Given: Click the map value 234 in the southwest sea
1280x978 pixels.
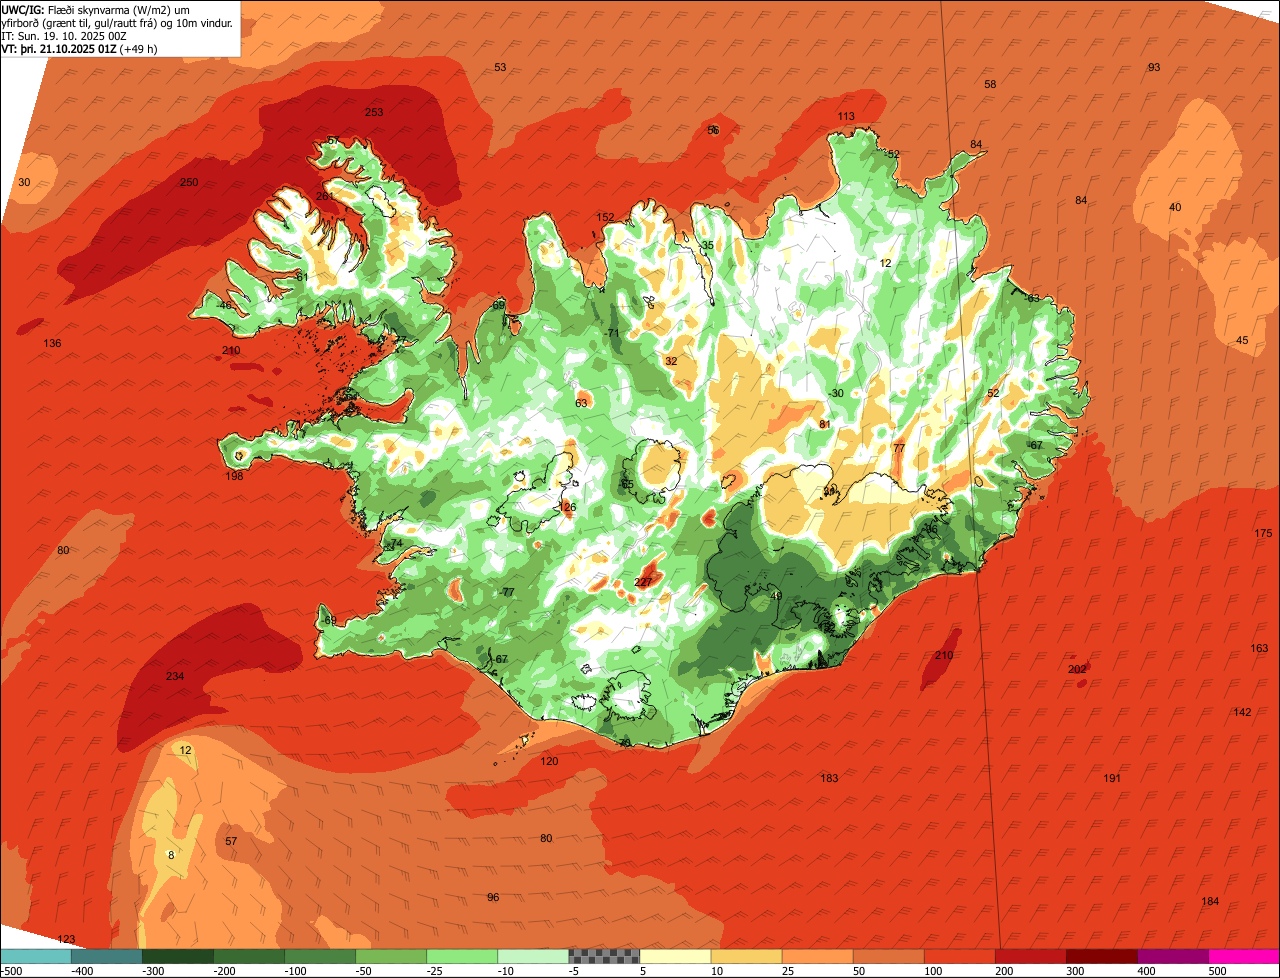Looking at the screenshot, I should coord(175,676).
